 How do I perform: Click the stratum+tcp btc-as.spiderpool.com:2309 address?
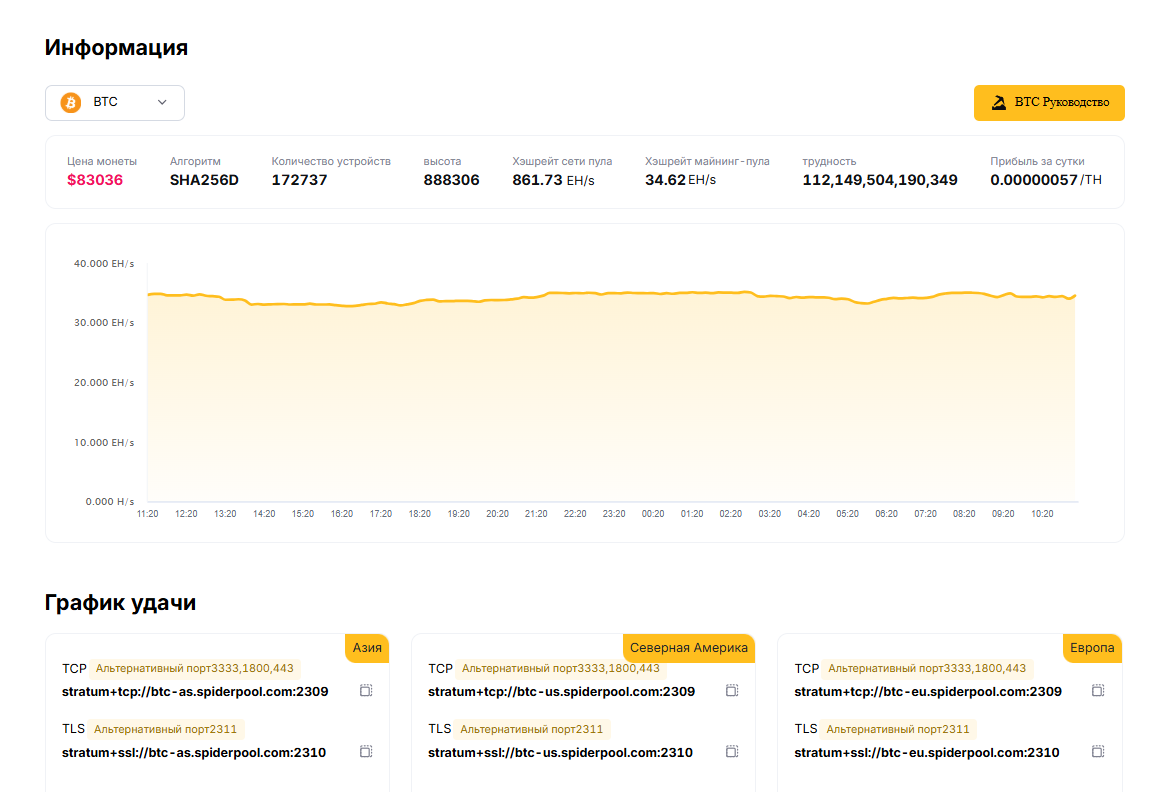click(195, 691)
